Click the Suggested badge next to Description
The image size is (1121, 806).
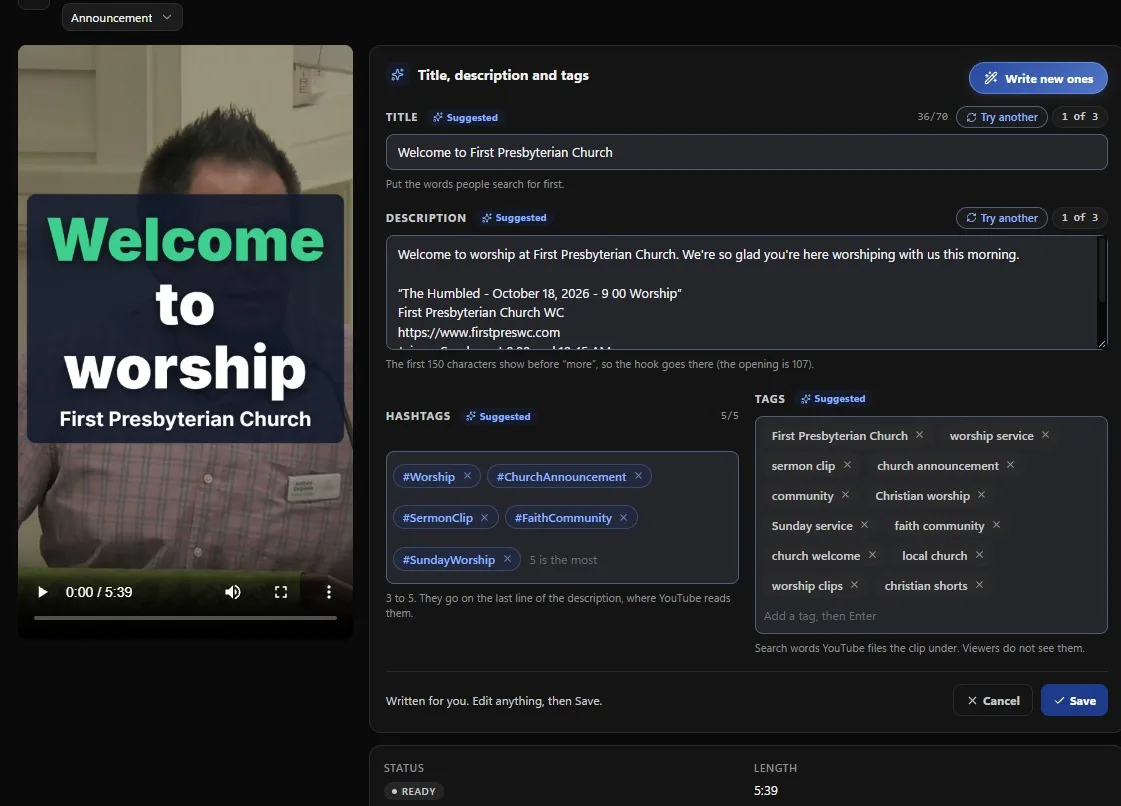pos(514,217)
